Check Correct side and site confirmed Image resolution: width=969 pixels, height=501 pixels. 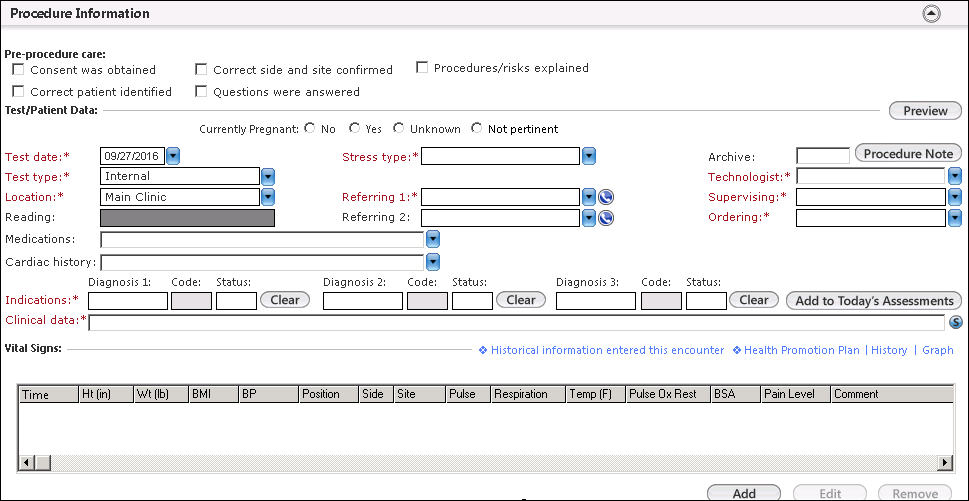(x=201, y=69)
